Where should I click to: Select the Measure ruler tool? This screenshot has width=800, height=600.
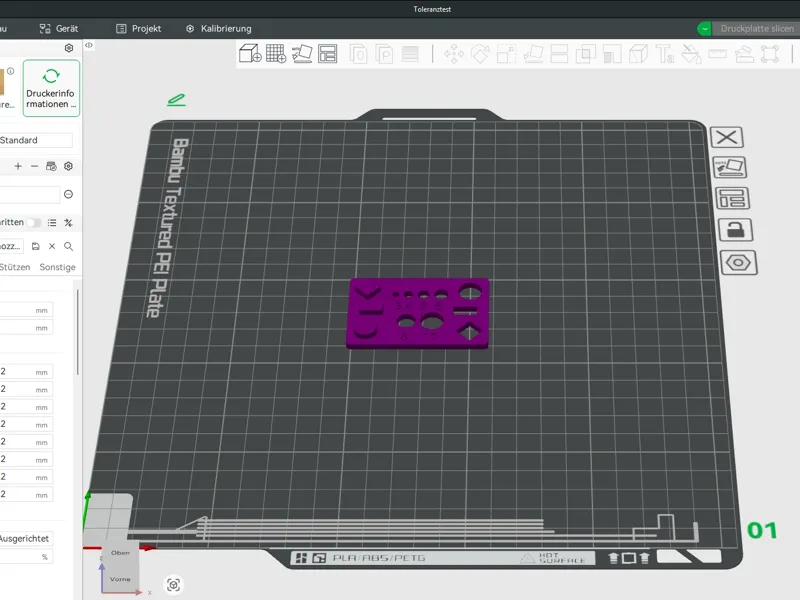[717, 54]
